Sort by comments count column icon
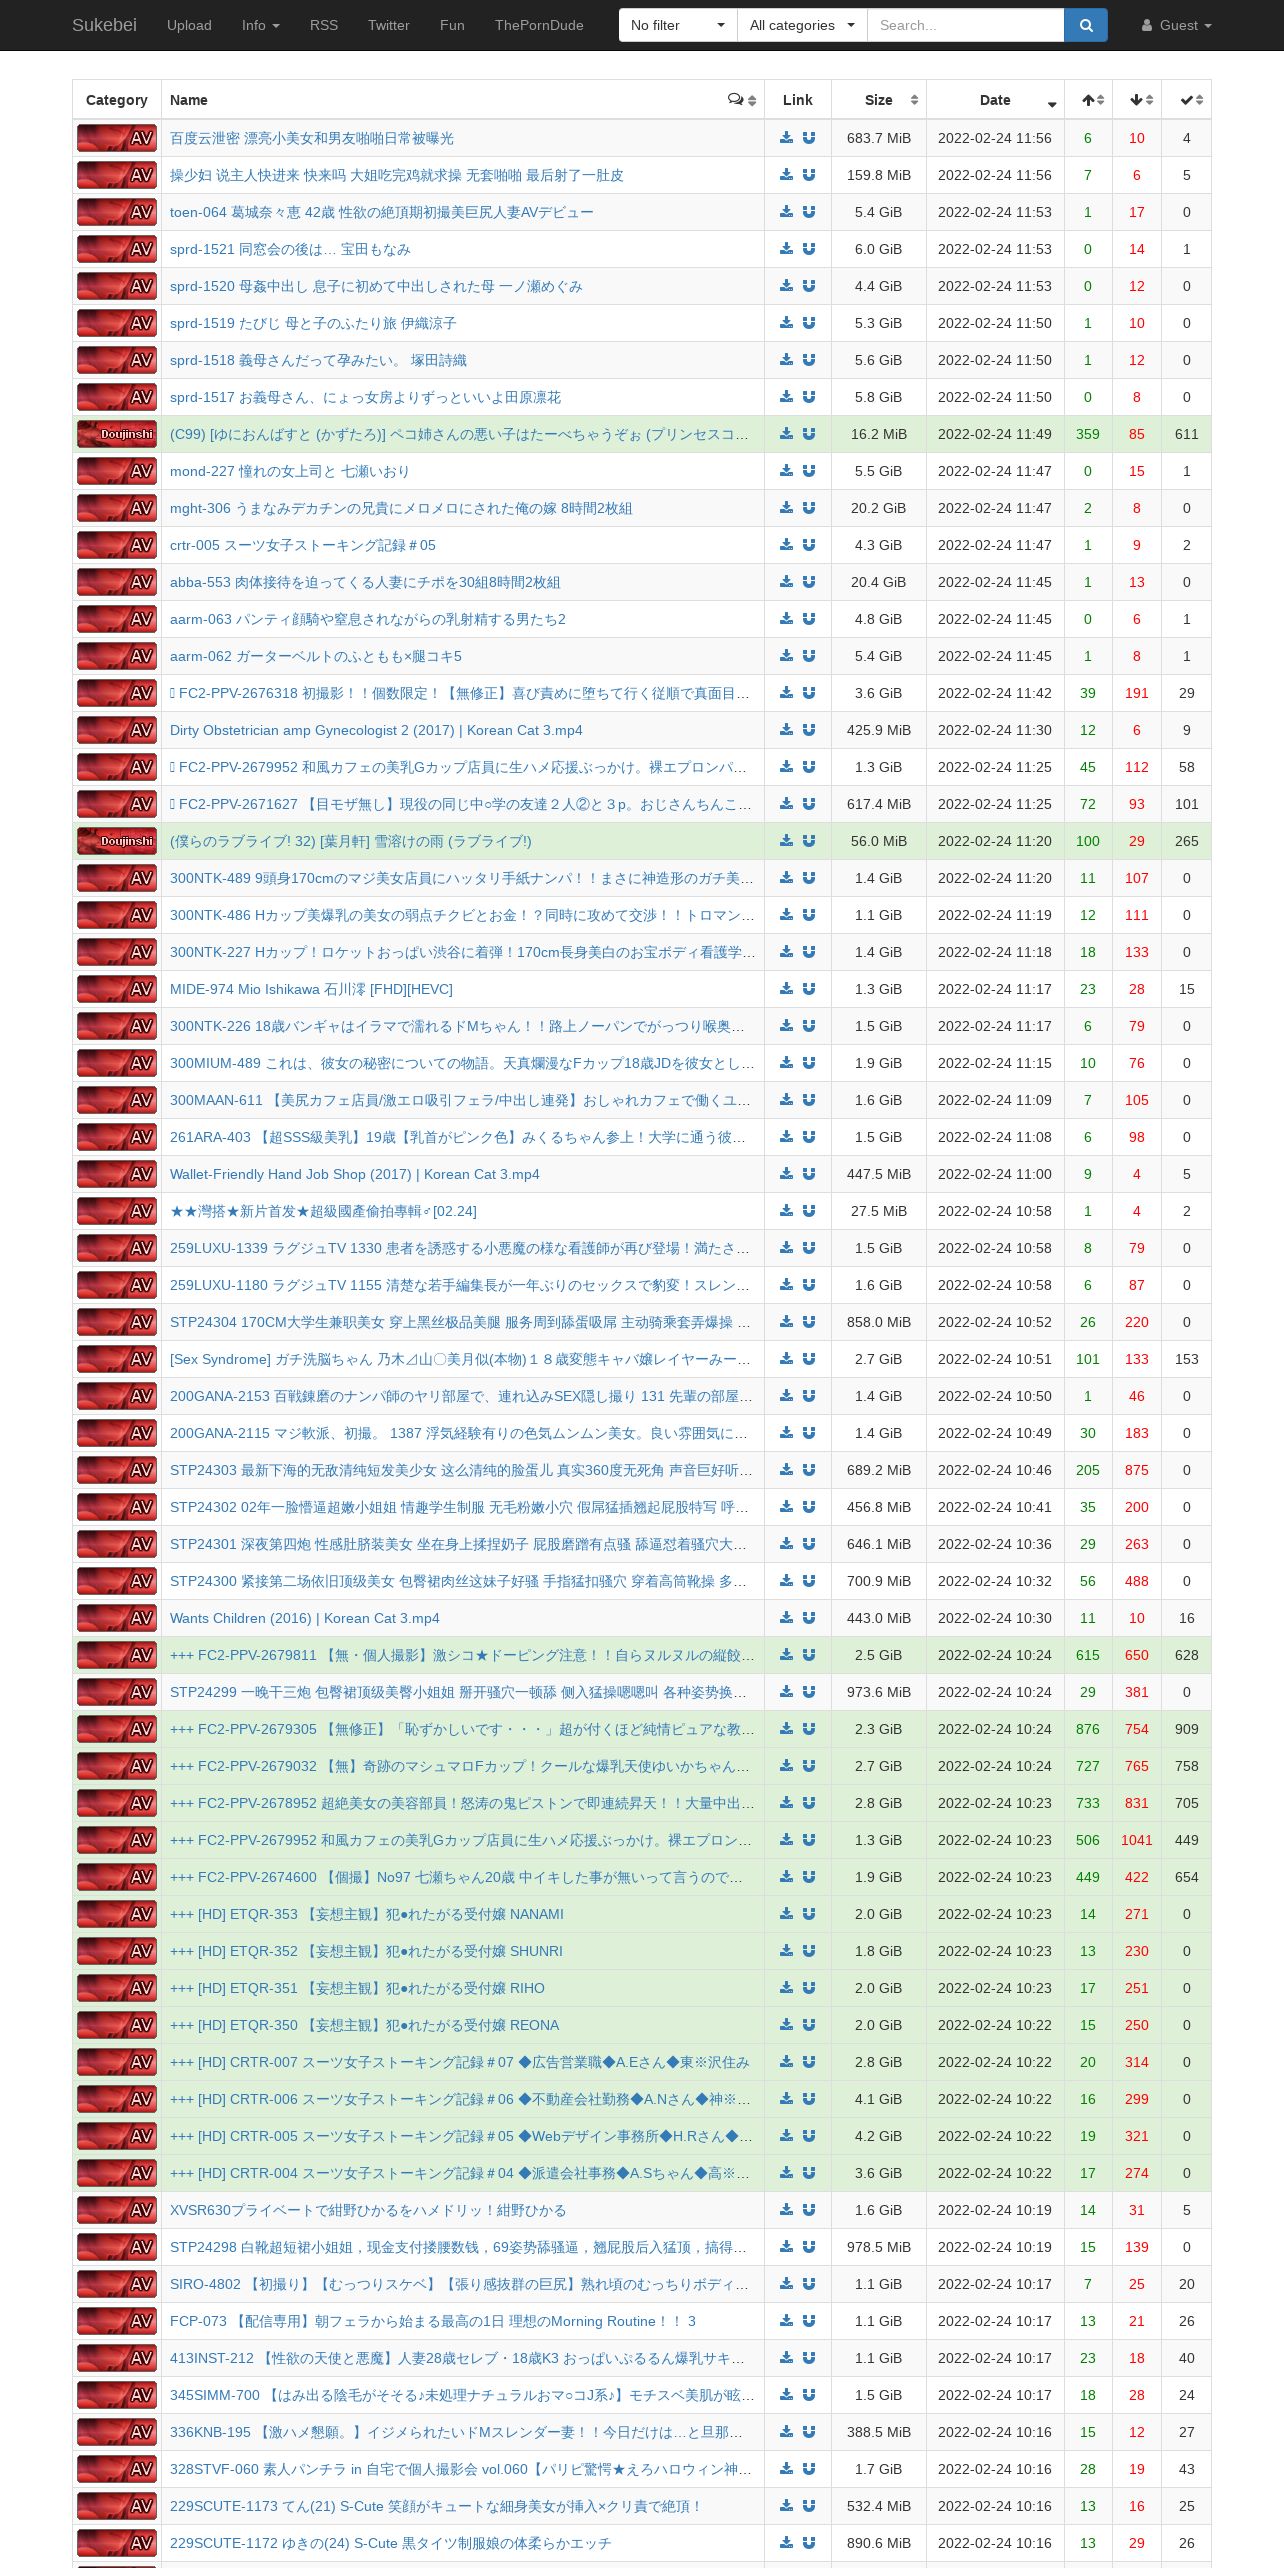Image resolution: width=1284 pixels, height=2568 pixels. (x=742, y=100)
